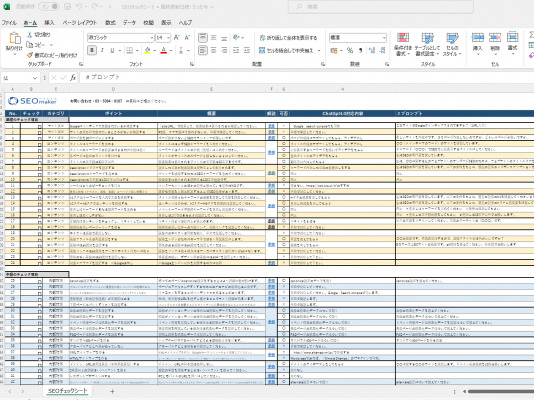Open the Clipboard group dialog launcher
Screen dimensions: 534x400
81,64
